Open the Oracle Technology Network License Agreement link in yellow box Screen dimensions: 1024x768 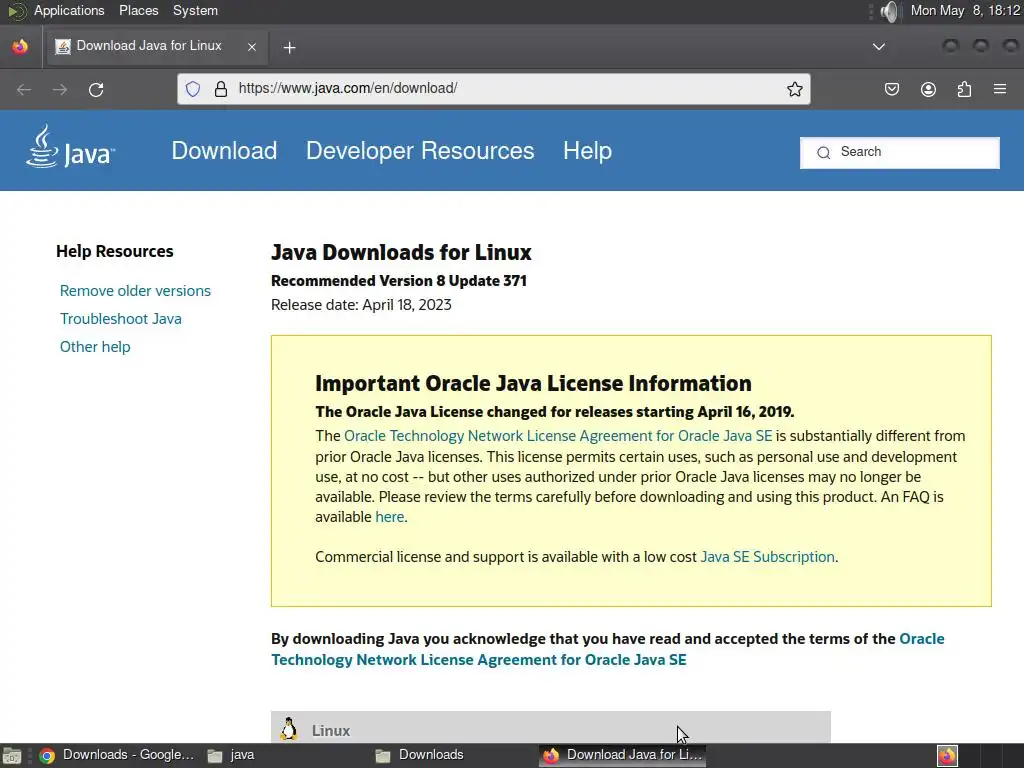point(558,436)
